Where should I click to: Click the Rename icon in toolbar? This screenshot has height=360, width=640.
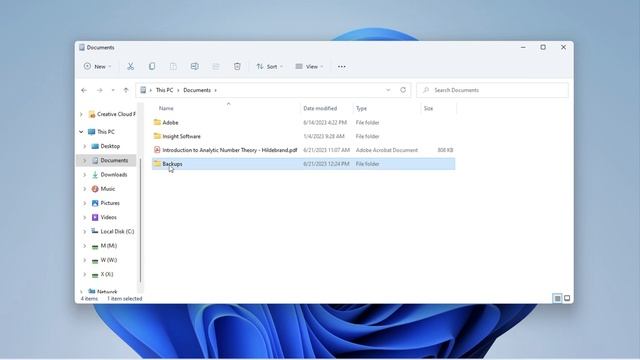195,67
